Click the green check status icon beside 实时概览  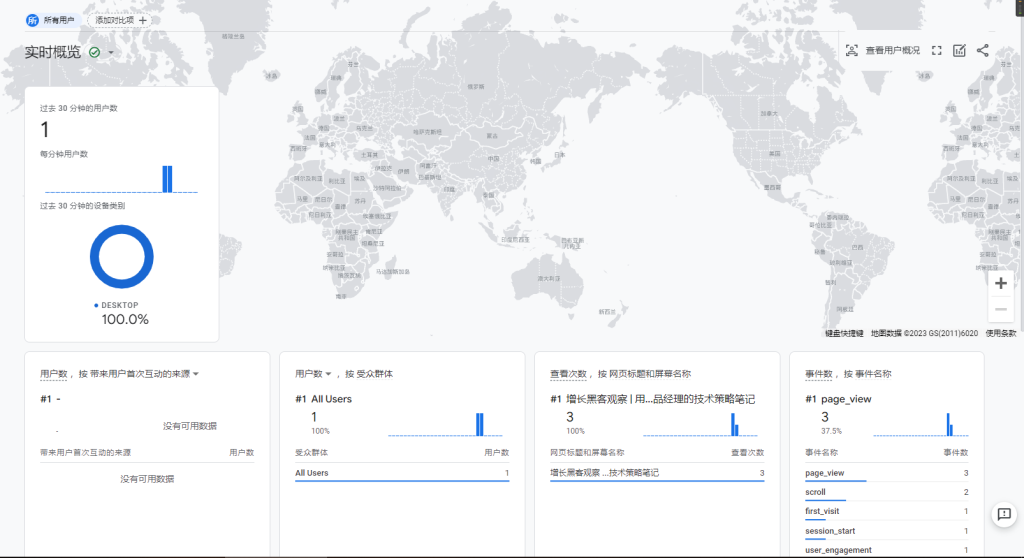(95, 52)
